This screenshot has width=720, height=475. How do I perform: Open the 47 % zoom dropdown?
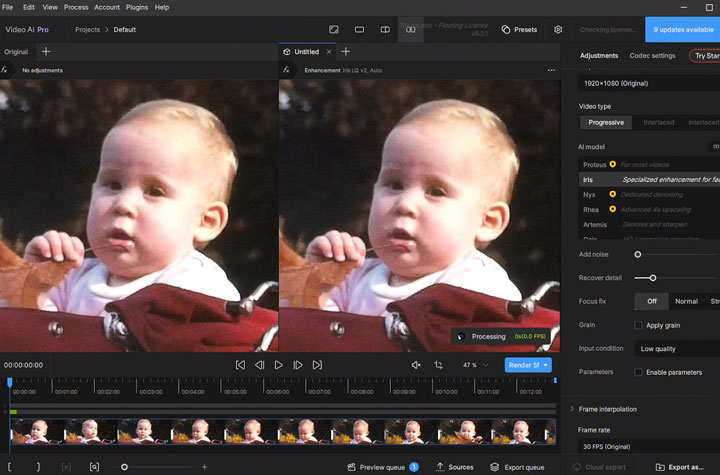[475, 365]
